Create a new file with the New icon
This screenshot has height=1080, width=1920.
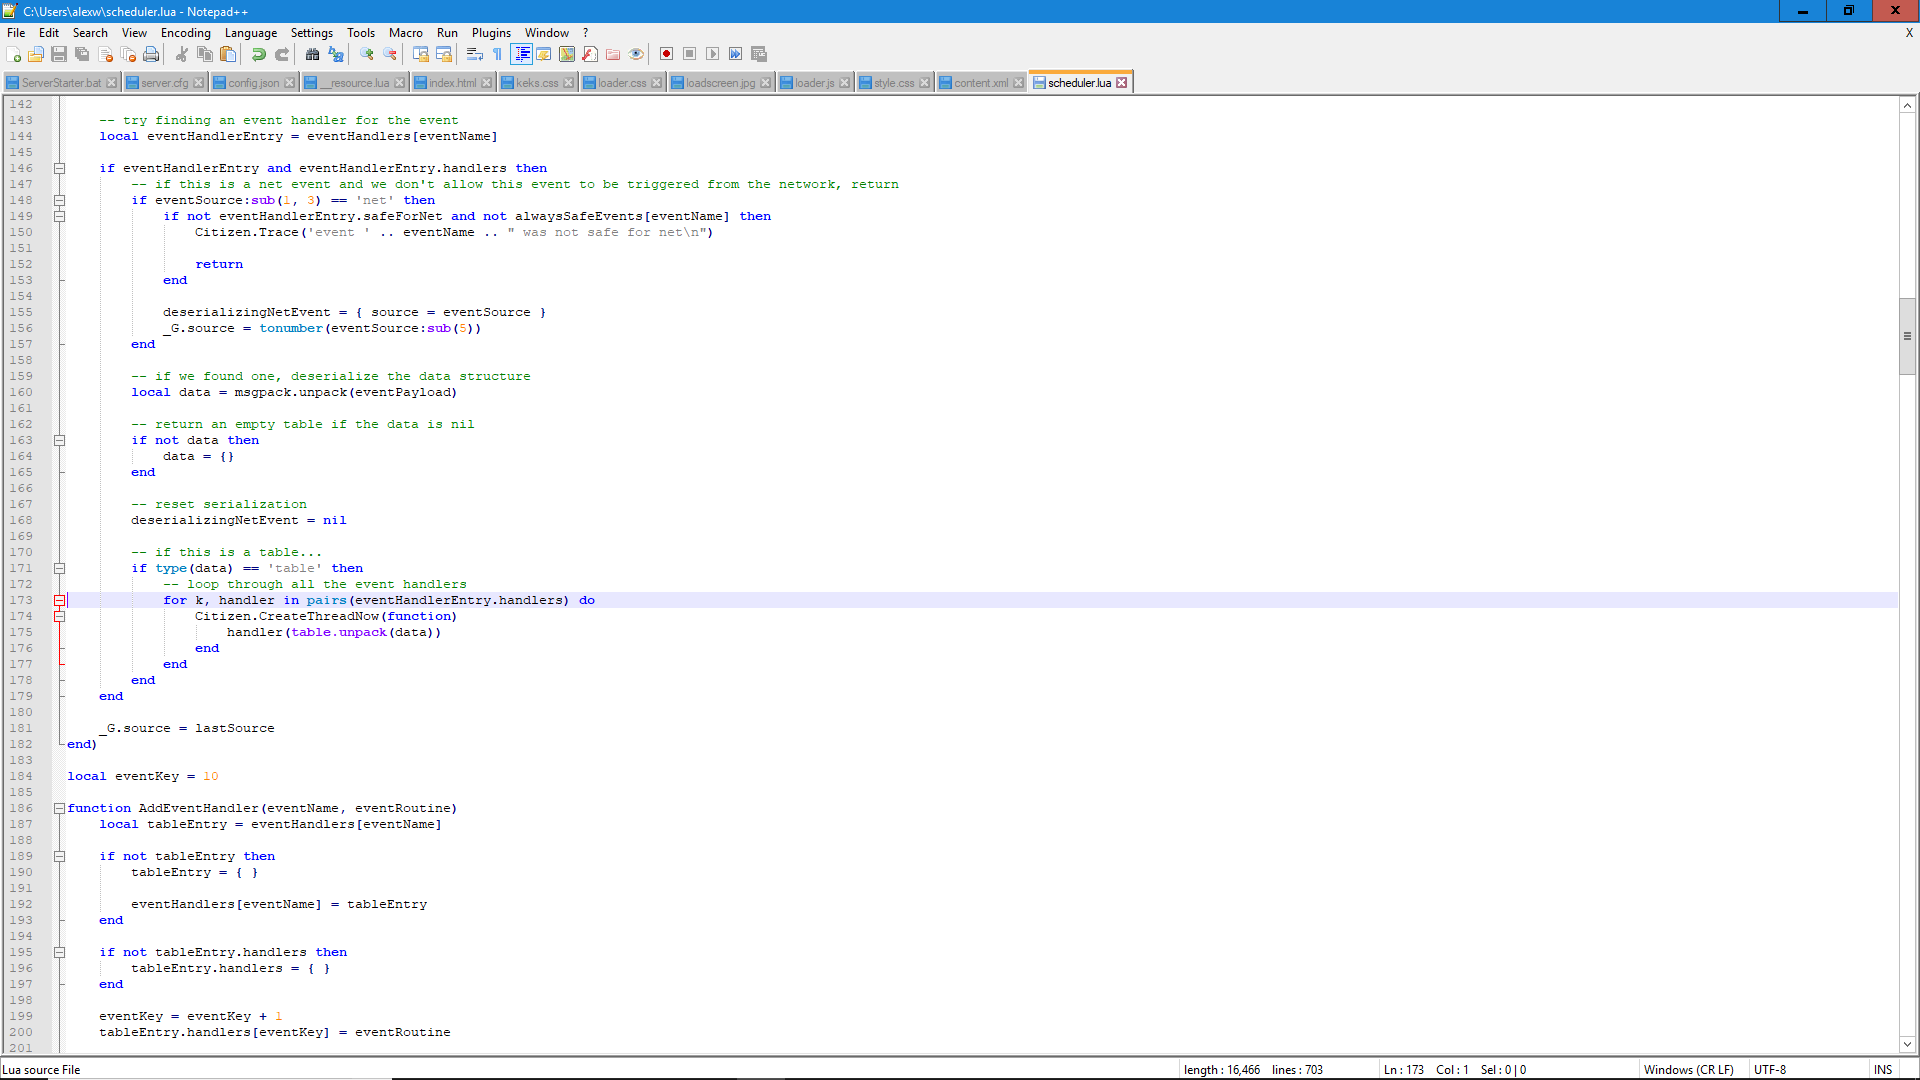(x=14, y=54)
